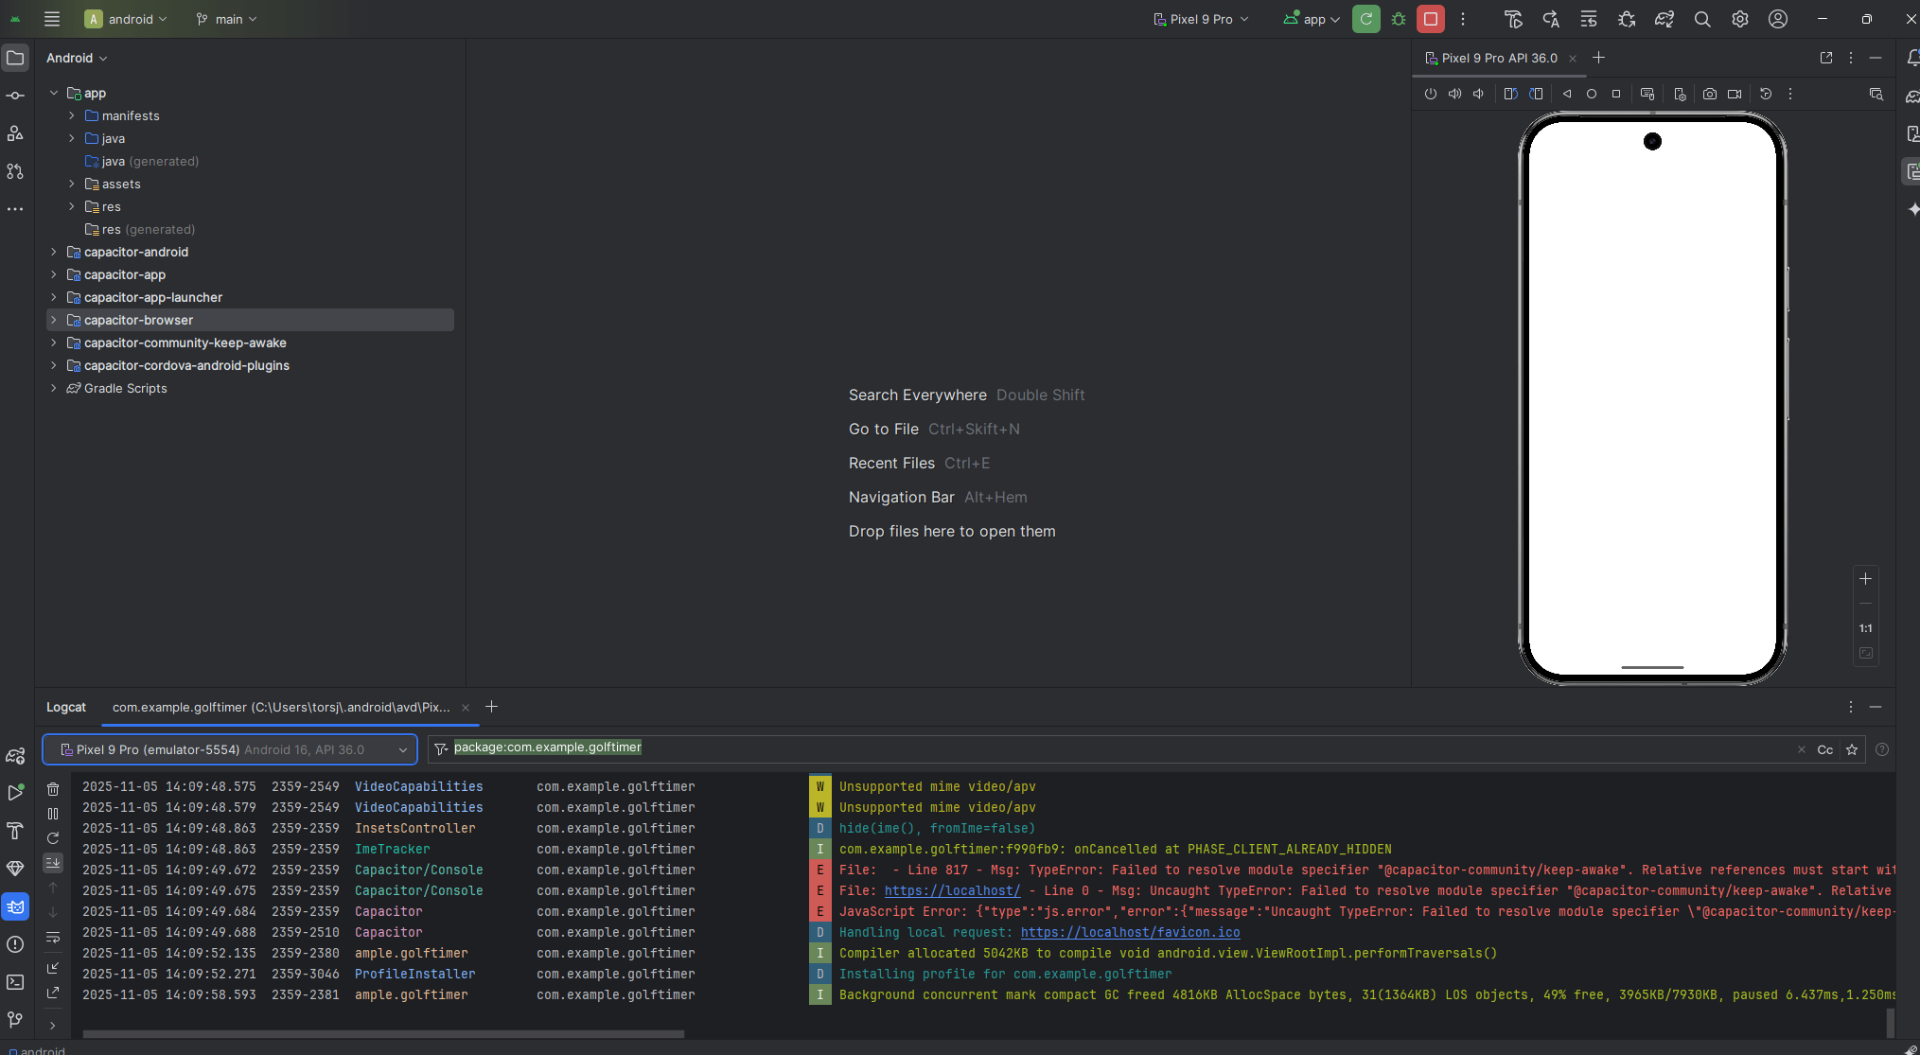Switch to the com.example.golftimer Logcat tab
Screen dimensions: 1920x1055
(x=280, y=707)
